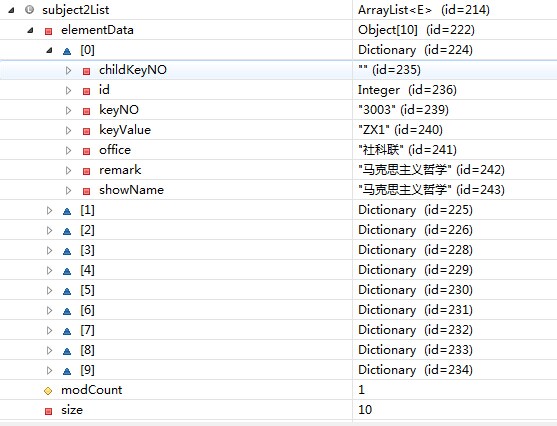
Task: Click the red square icon beside elementData
Action: (x=48, y=31)
